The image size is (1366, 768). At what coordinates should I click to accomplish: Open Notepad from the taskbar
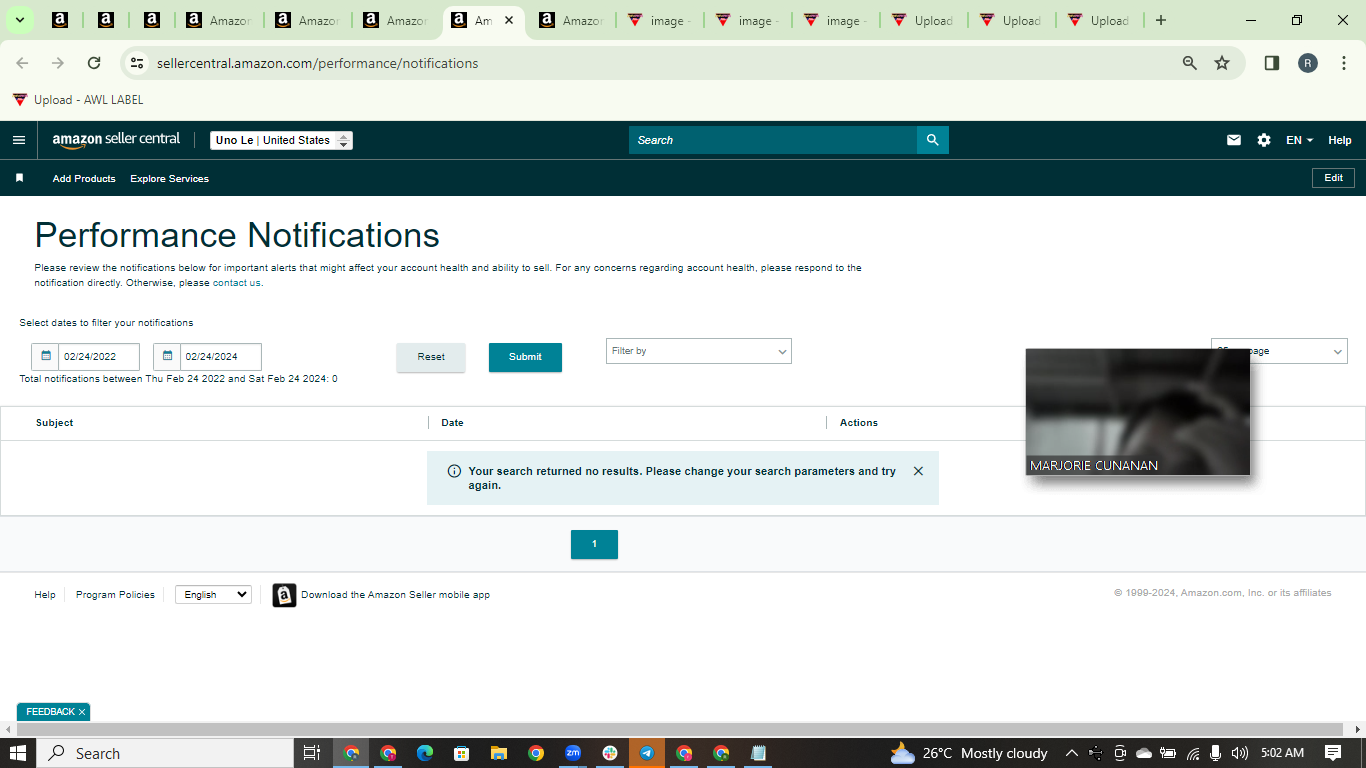click(x=758, y=753)
